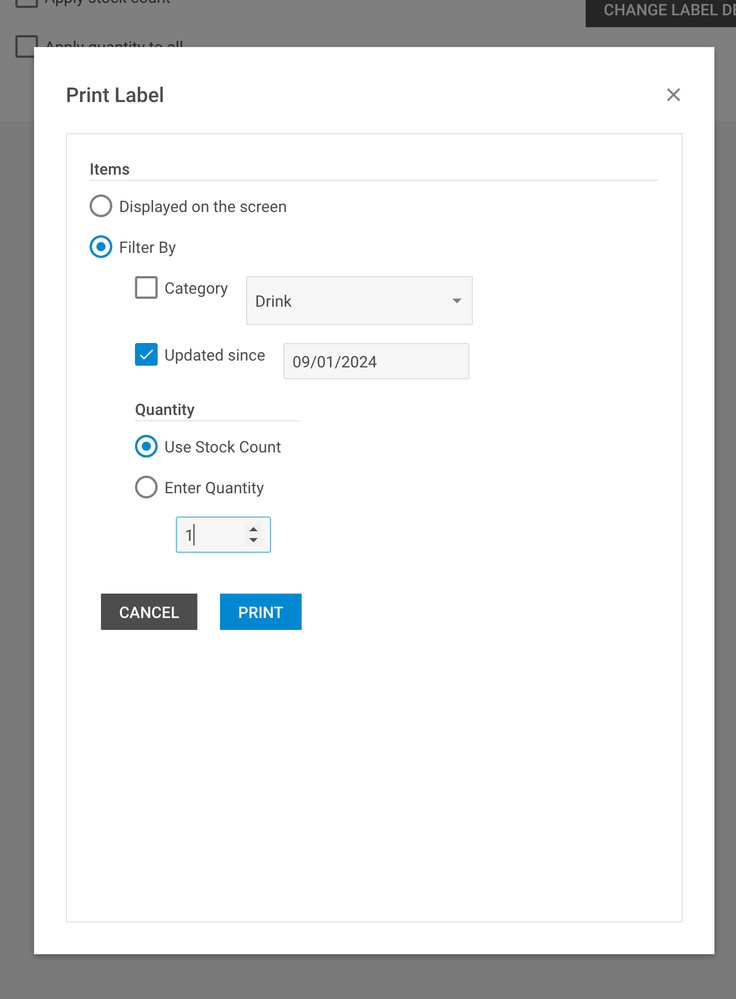Screen dimensions: 736x999
Task: Click the 'Print Label' dialog title
Action: [115, 95]
